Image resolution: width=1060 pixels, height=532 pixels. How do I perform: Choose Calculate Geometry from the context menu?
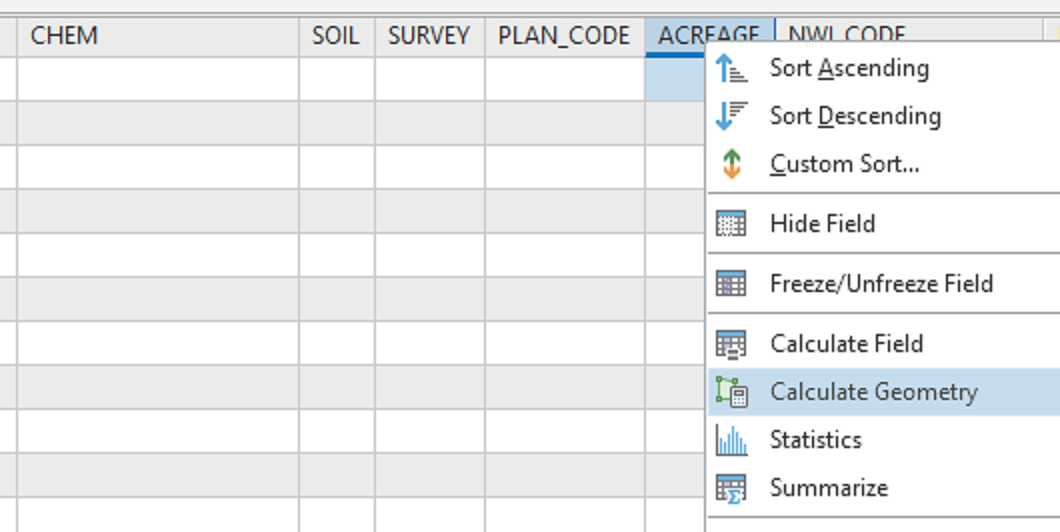coord(873,392)
